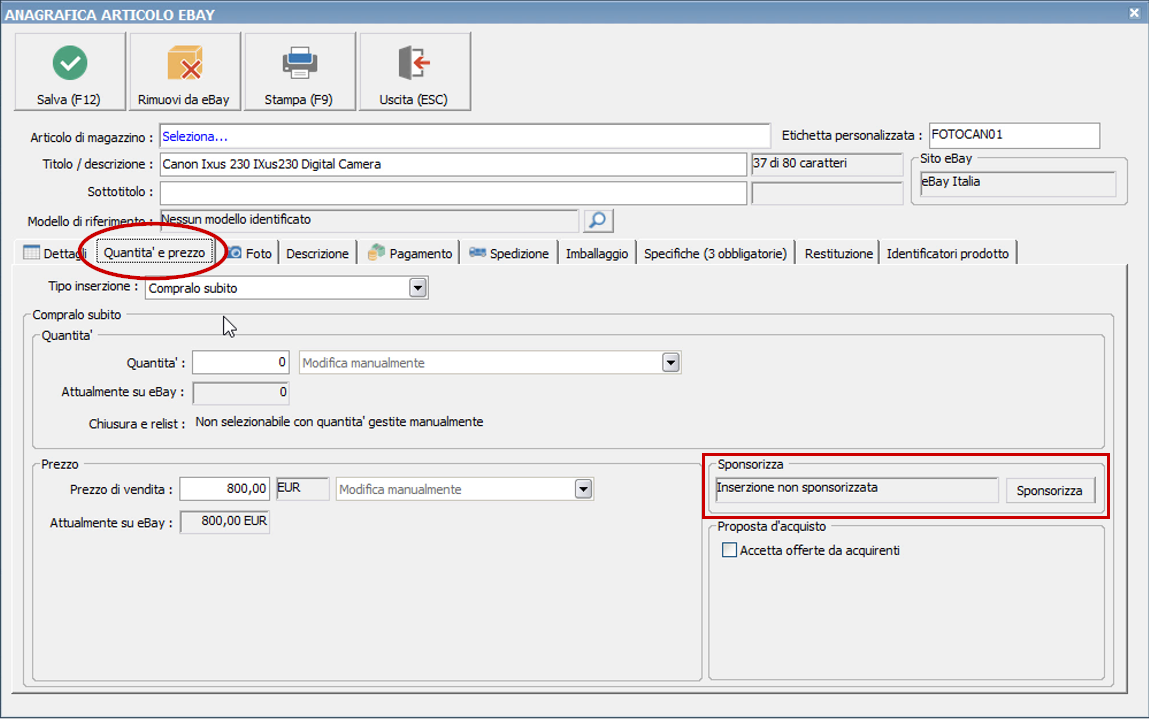Open the Spedizione tab
Screen dimensions: 1149x719
pyautogui.click(x=509, y=253)
